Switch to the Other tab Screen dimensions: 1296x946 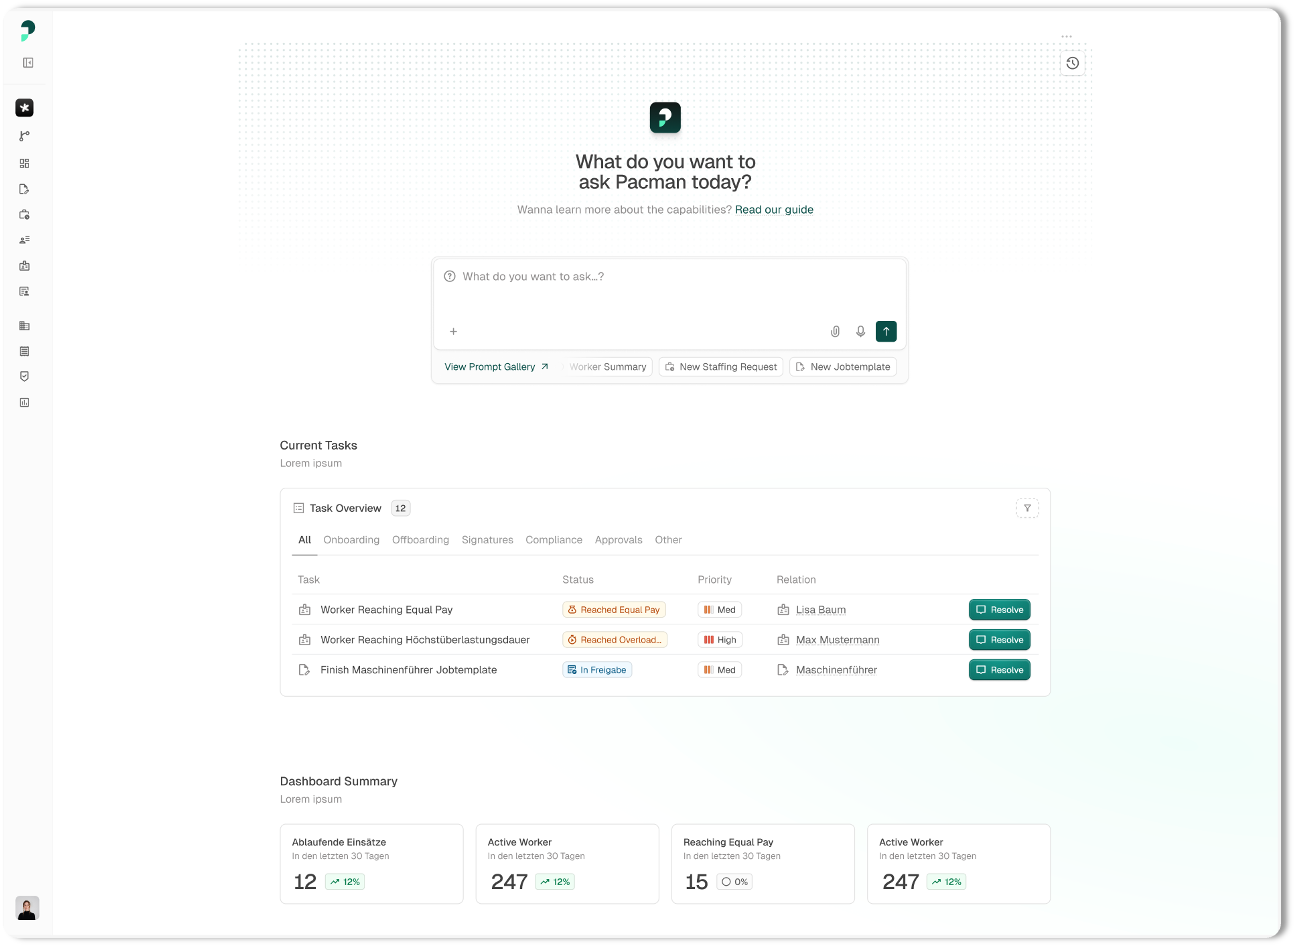point(669,540)
